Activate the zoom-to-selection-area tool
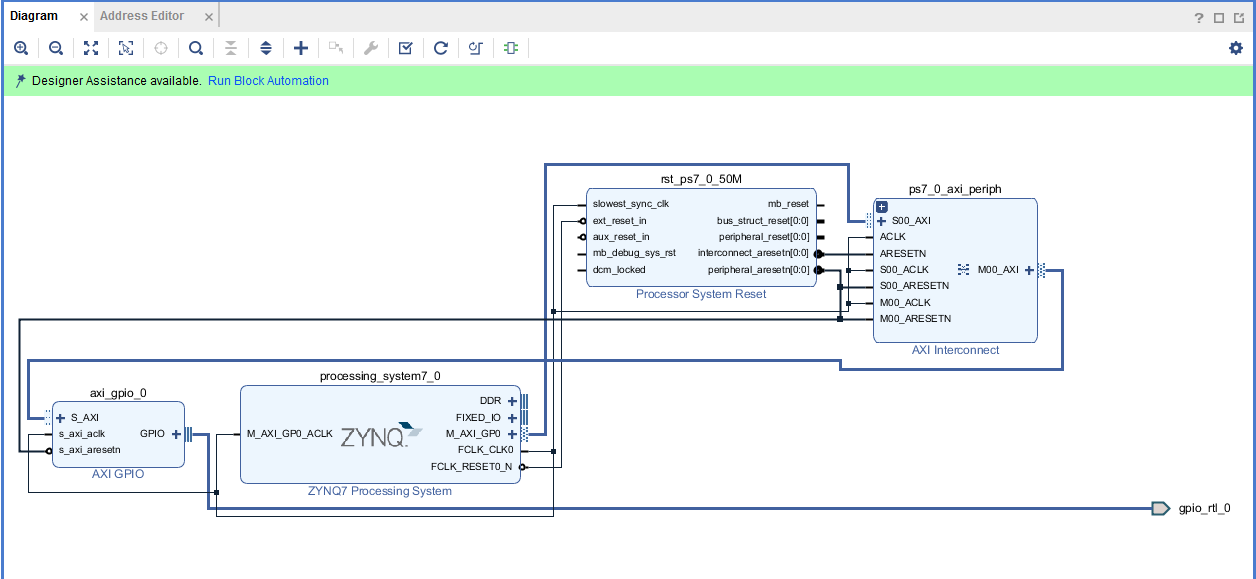Image resolution: width=1256 pixels, height=579 pixels. coord(126,48)
